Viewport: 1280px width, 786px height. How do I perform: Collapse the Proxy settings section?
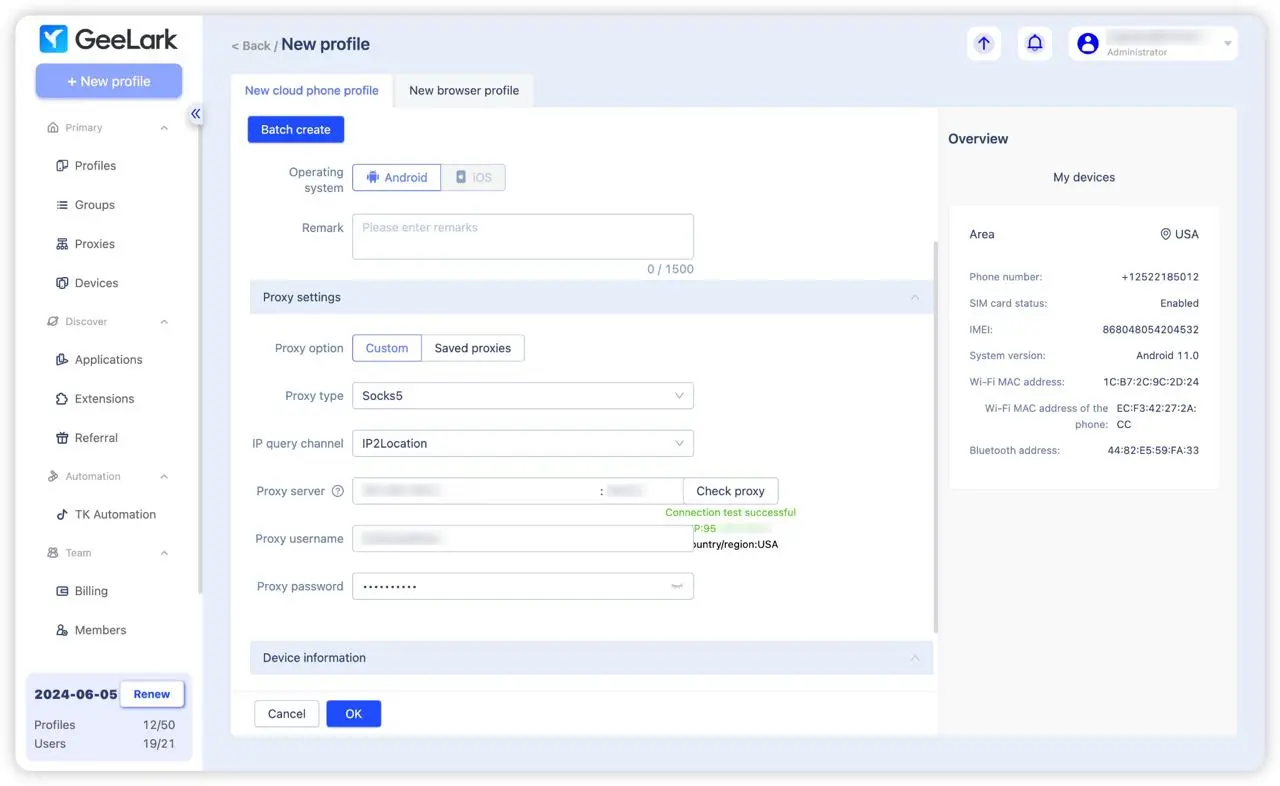(x=914, y=297)
